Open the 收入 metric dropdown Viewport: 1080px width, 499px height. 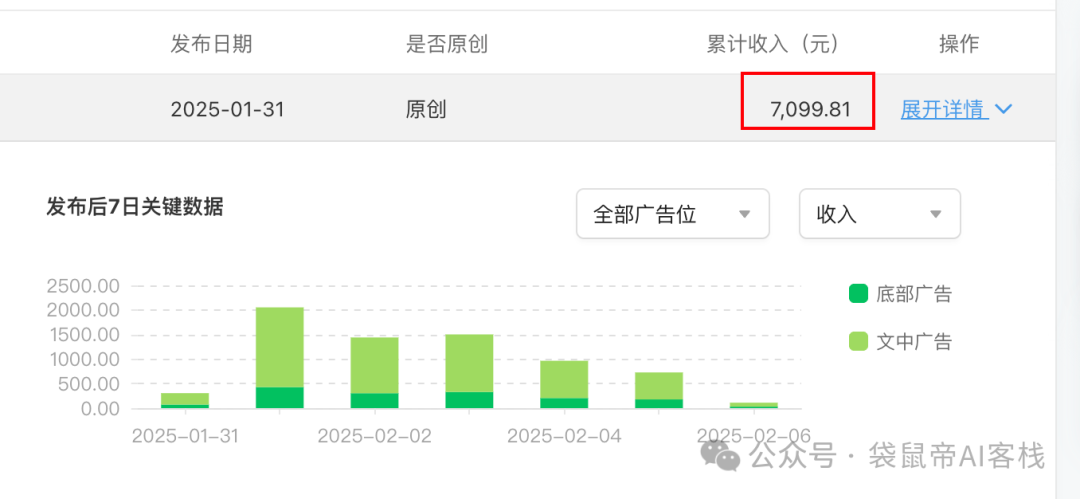880,214
